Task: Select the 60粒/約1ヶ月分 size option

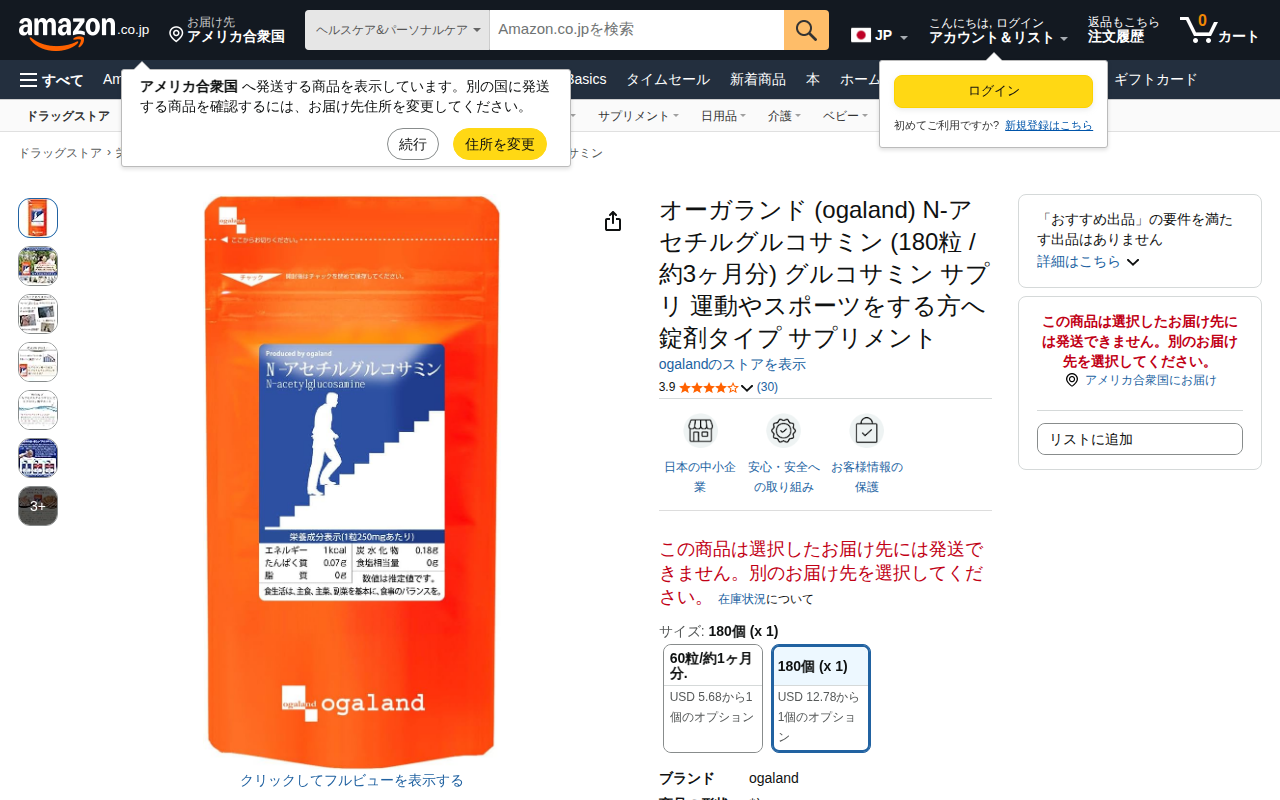Action: click(713, 698)
